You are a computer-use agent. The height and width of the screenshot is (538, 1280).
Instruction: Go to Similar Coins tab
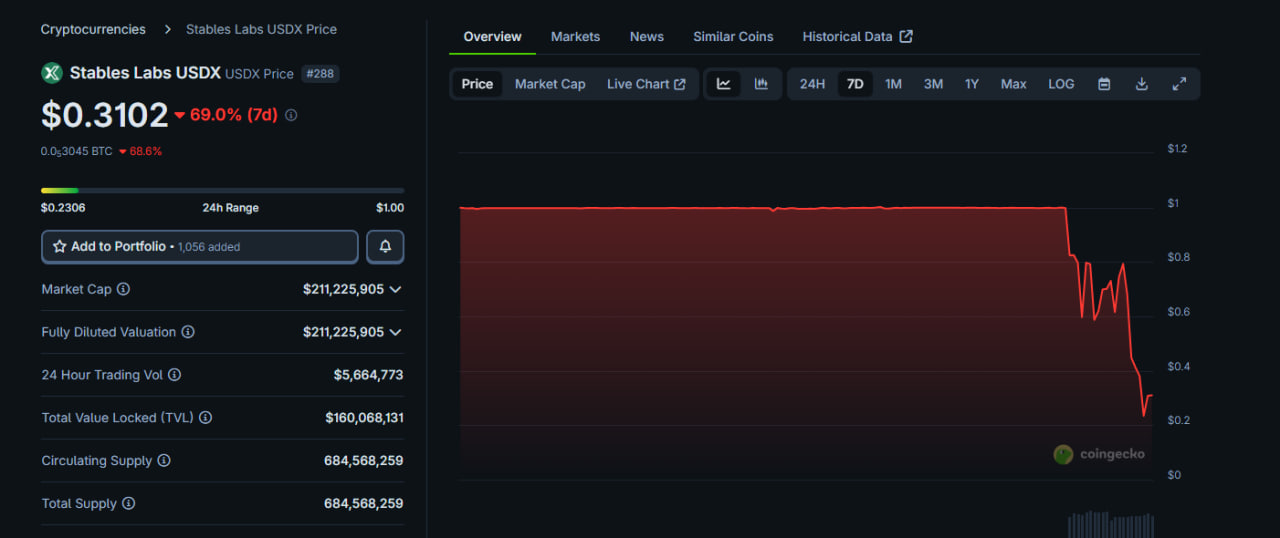pos(733,36)
